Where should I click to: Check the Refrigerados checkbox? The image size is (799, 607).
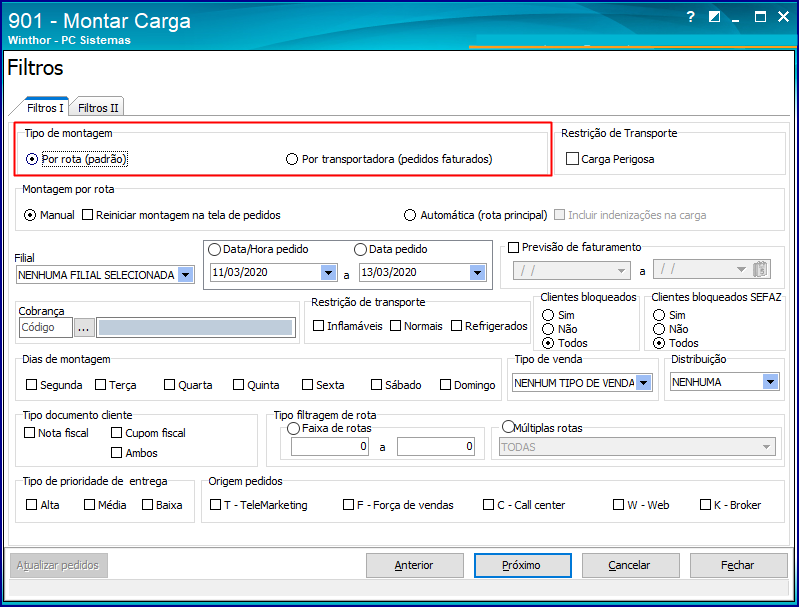tap(457, 326)
